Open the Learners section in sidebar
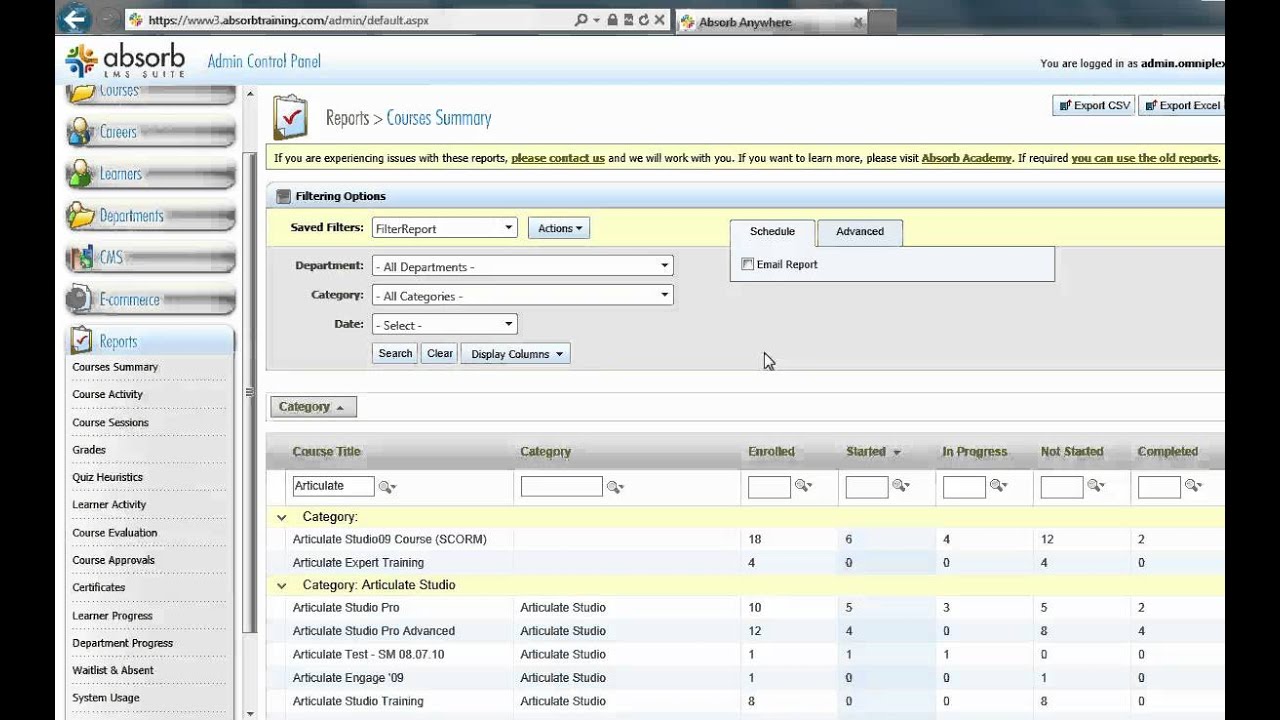This screenshot has width=1280, height=720. click(x=150, y=174)
